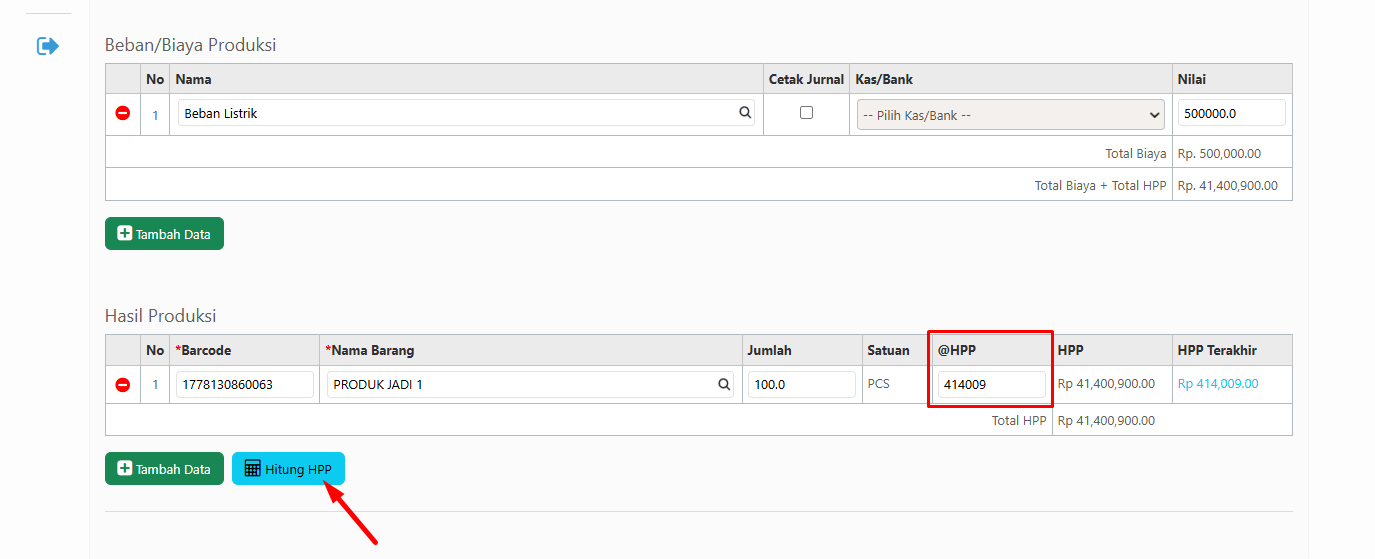This screenshot has width=1375, height=559.
Task: Click Tambah Data under Beban/Biaya Produksi
Action: (164, 234)
